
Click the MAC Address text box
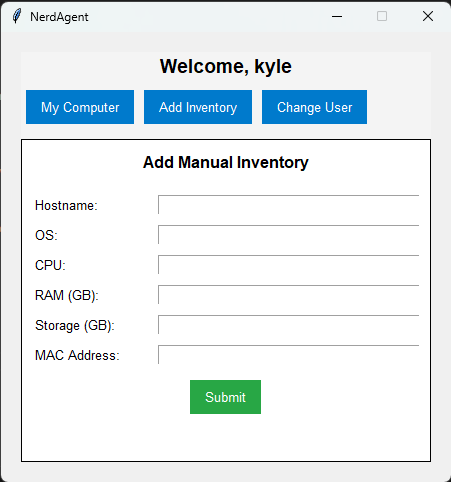289,355
